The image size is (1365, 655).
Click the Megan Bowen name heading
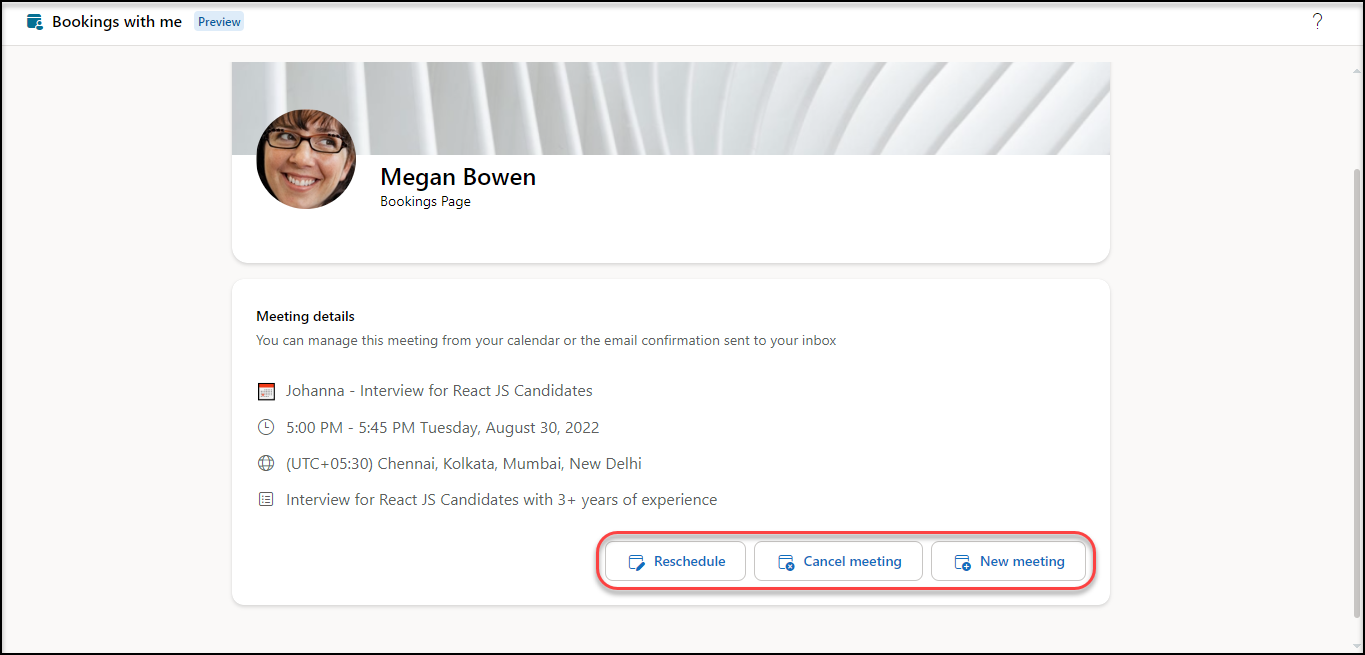[x=458, y=177]
